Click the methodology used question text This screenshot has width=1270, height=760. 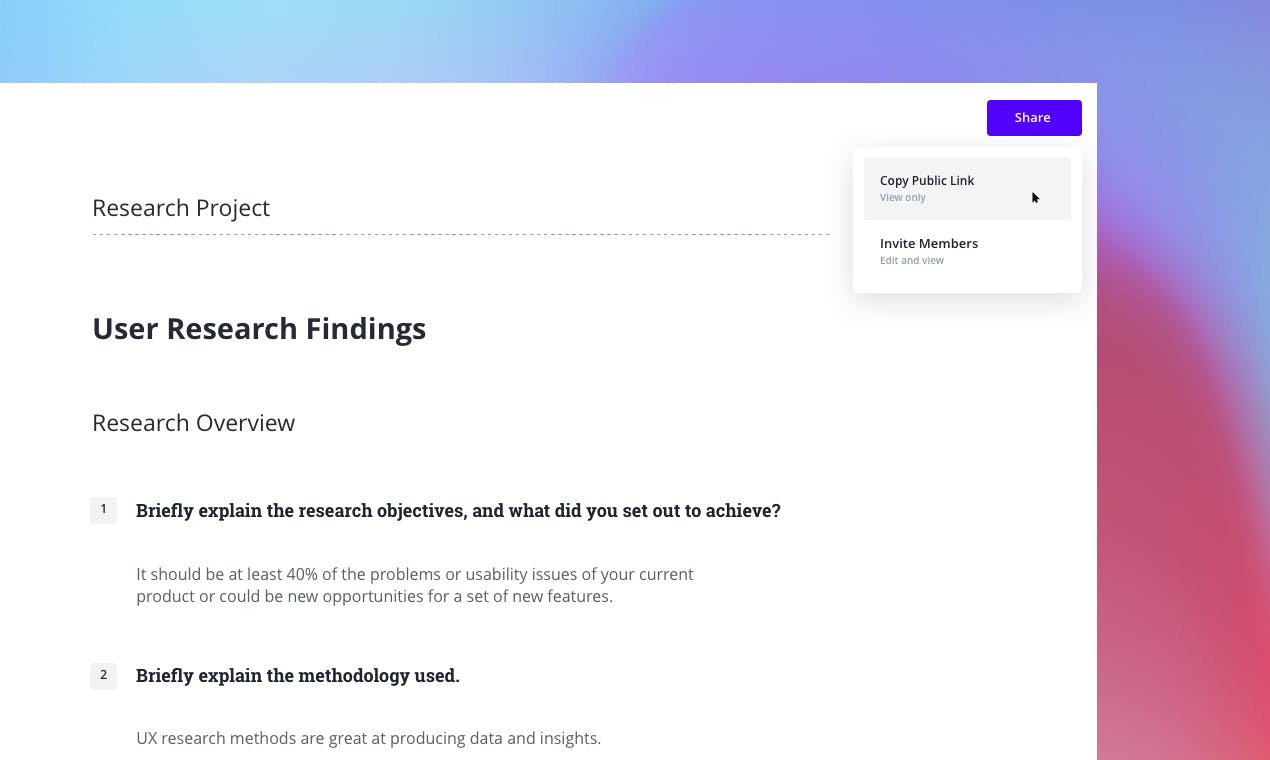298,676
